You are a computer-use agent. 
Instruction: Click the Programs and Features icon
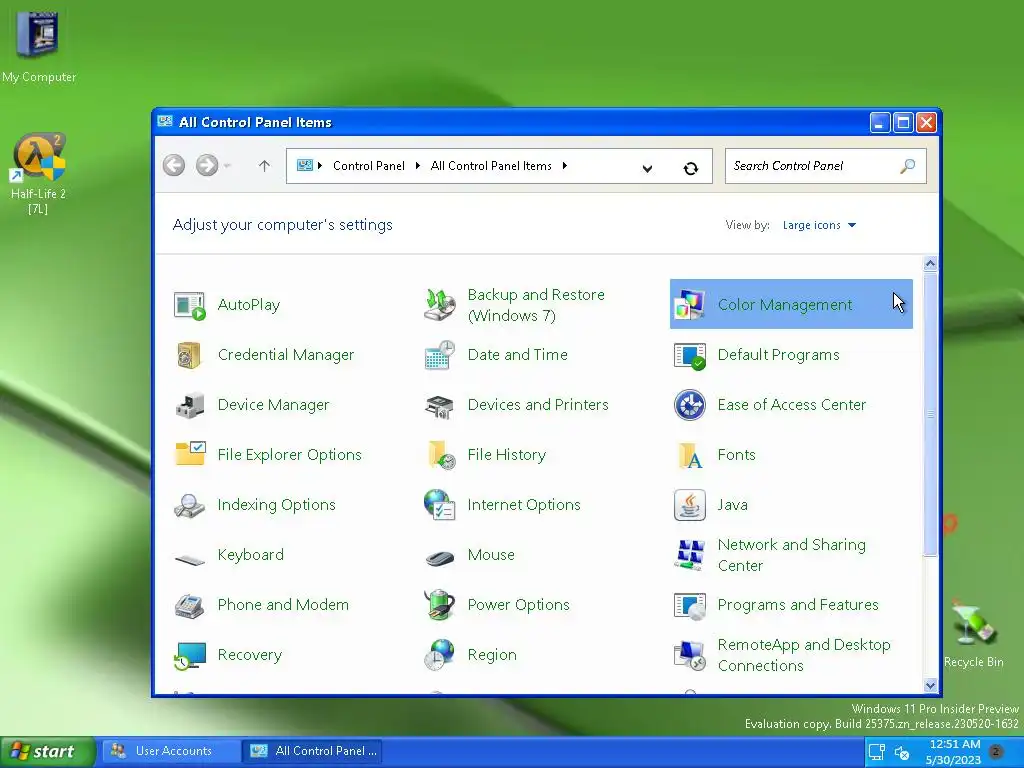tap(690, 605)
